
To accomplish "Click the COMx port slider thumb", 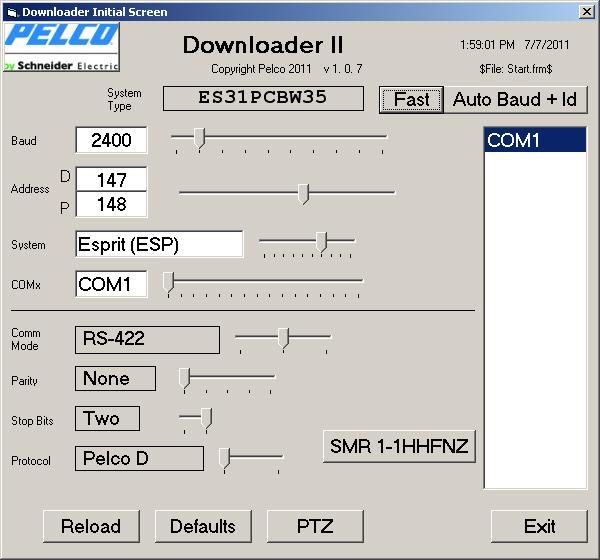I will click(168, 282).
